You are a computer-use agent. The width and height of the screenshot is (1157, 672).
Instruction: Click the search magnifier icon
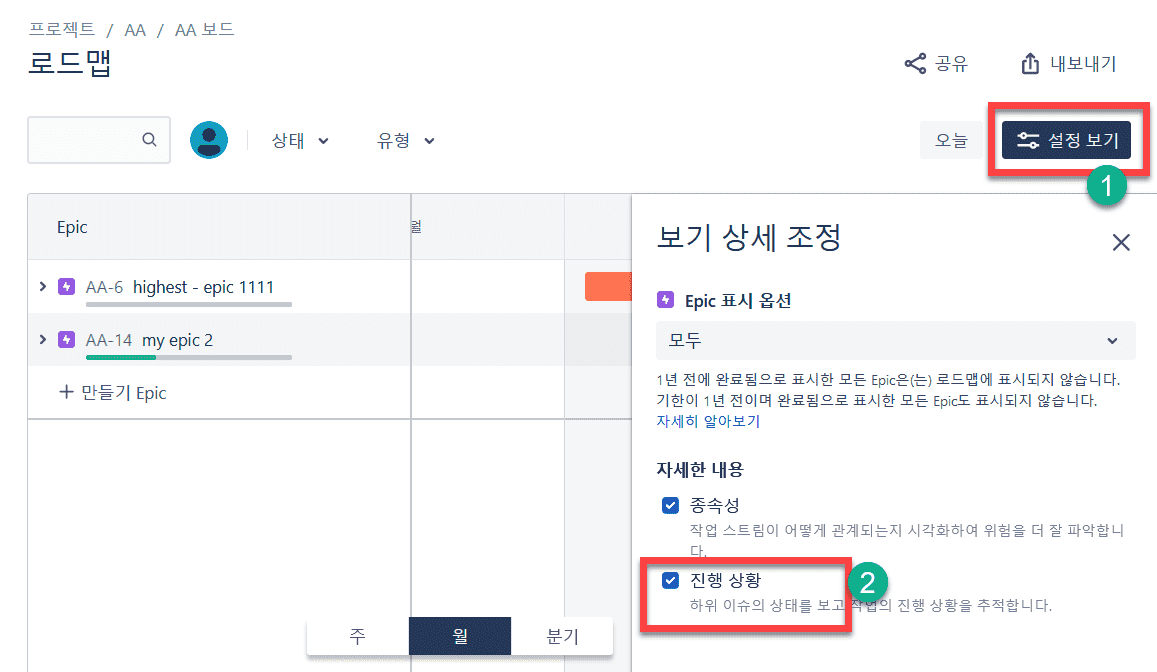coord(149,140)
